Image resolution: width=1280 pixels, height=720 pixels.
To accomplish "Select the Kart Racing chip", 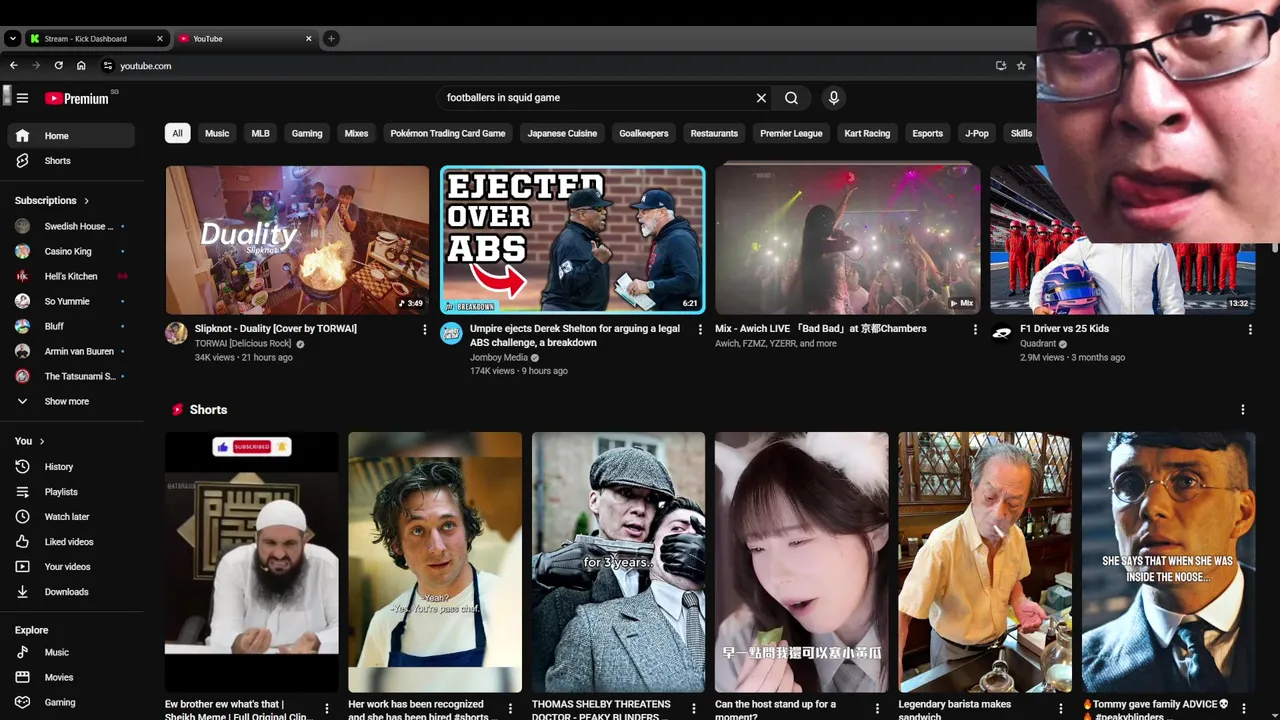I will coord(867,133).
